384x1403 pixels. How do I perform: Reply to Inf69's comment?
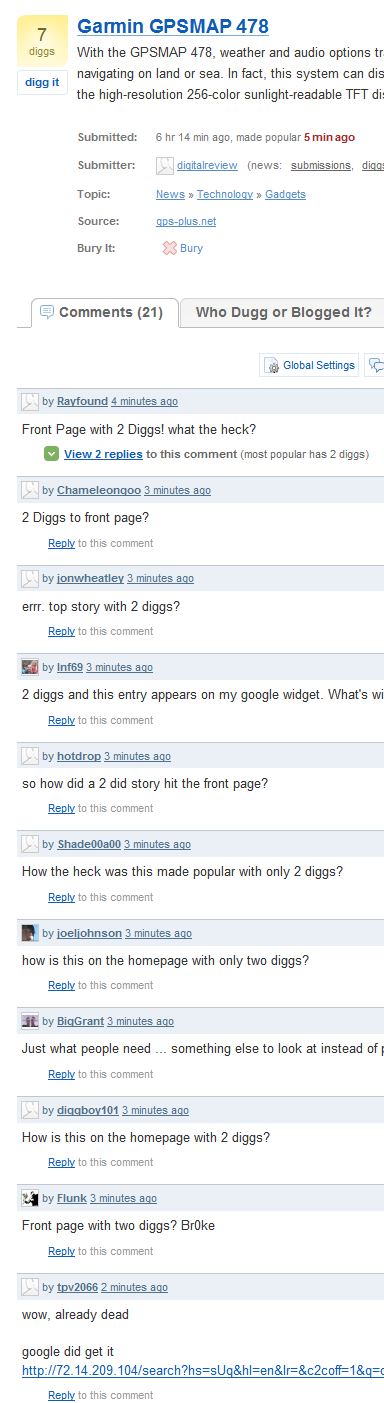(x=61, y=720)
